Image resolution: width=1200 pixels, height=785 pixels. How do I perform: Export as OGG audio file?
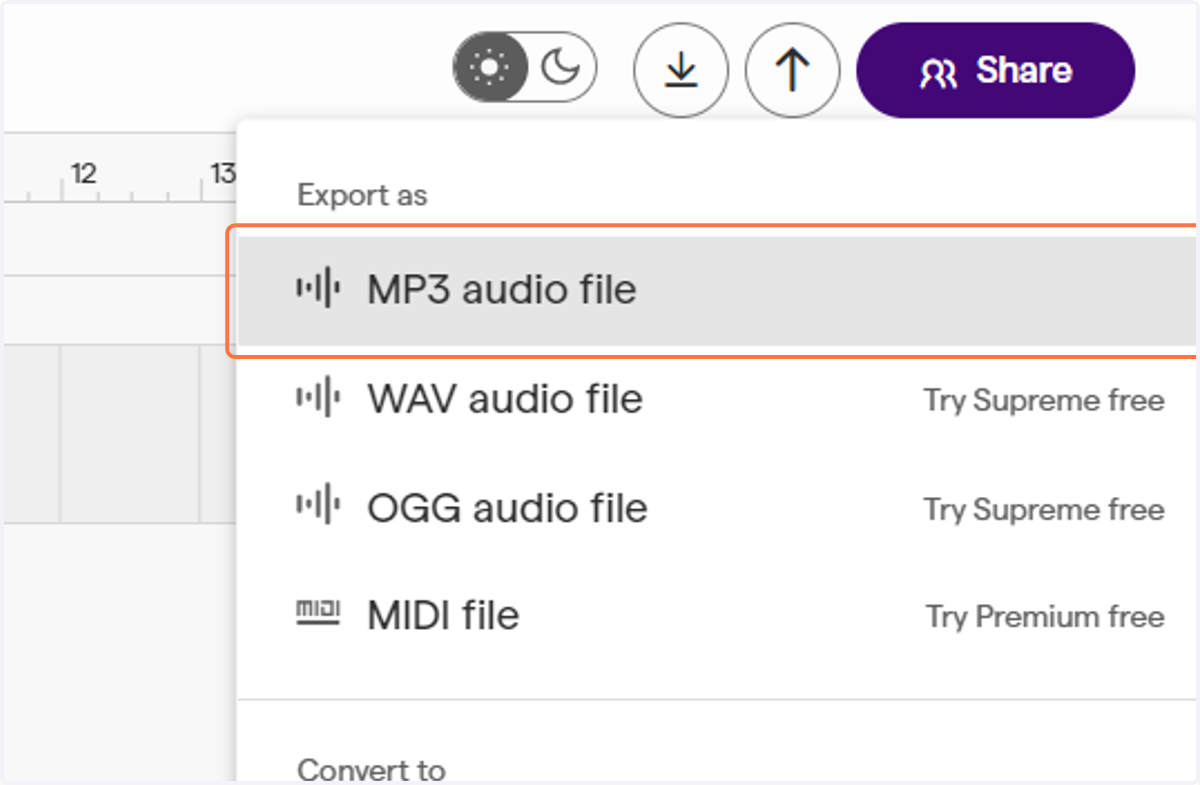coord(718,508)
